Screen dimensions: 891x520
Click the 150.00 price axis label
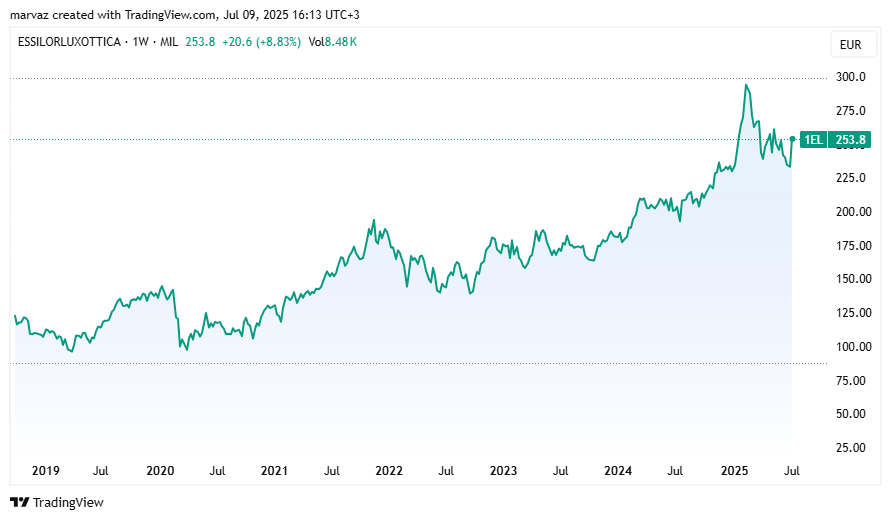click(853, 278)
